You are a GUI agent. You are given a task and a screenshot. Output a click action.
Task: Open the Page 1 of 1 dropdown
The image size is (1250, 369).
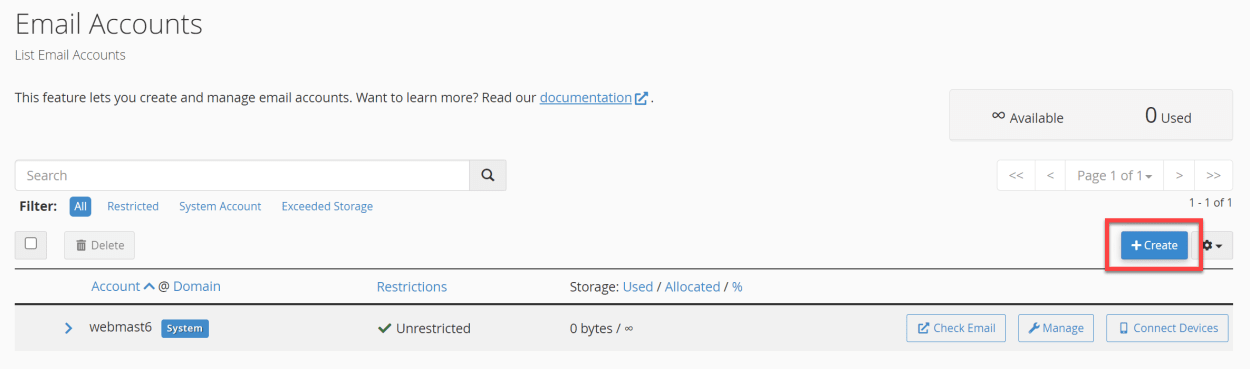(1115, 175)
